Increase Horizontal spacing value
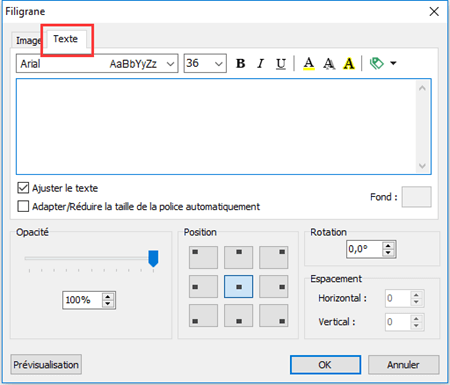 [416, 295]
